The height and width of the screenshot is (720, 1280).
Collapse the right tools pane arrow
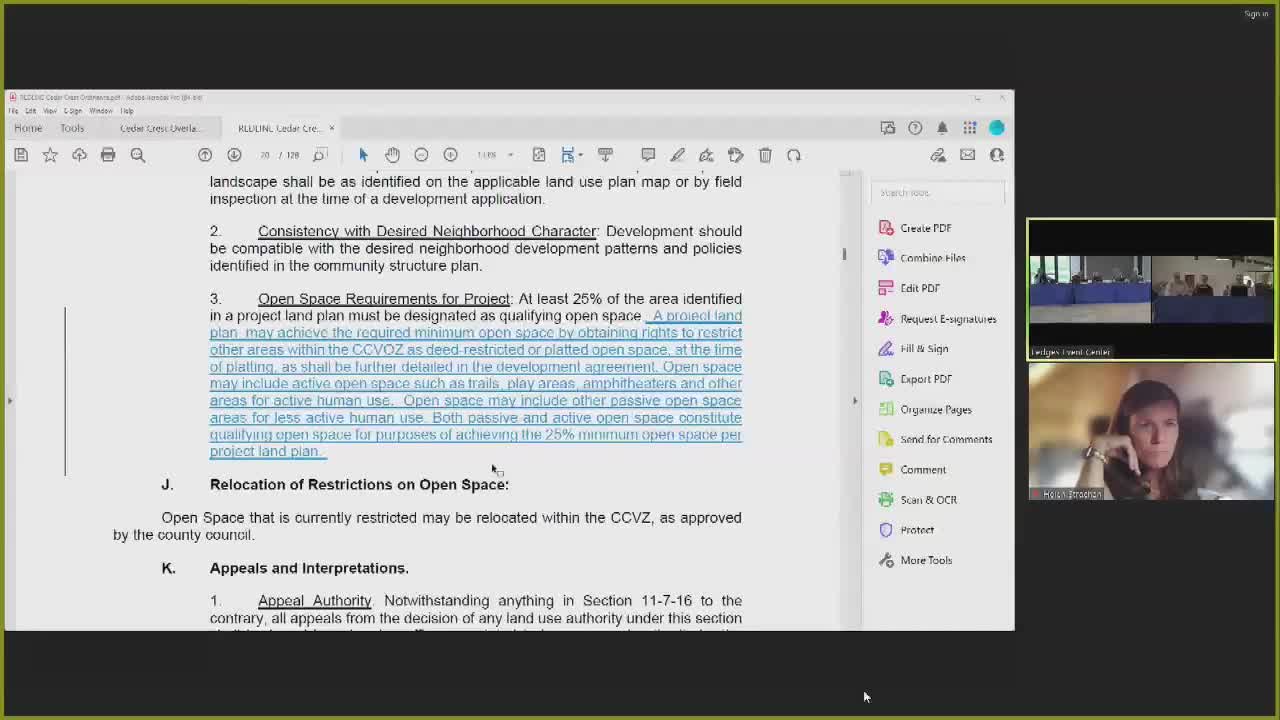(855, 401)
